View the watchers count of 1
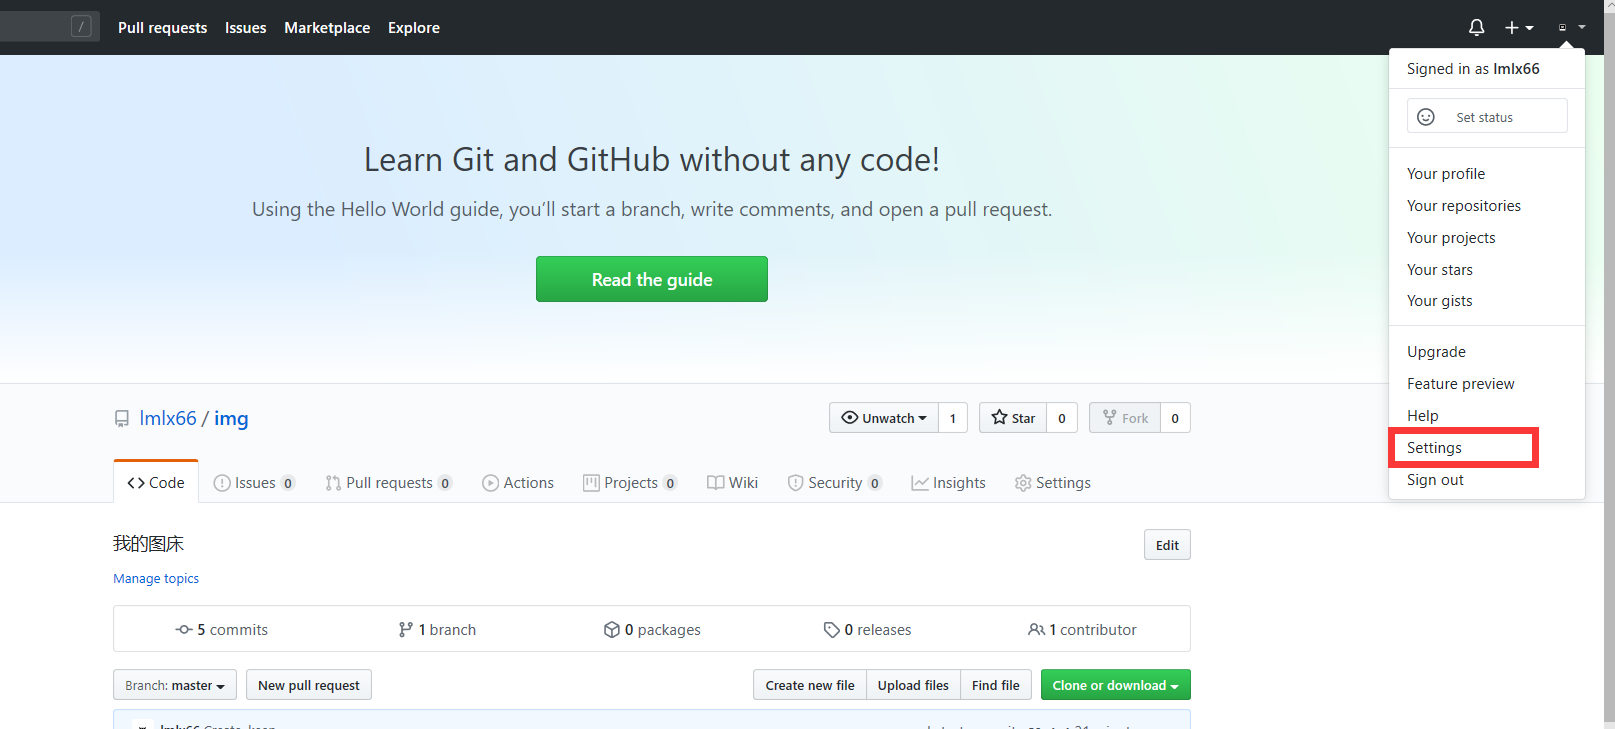 click(x=953, y=418)
